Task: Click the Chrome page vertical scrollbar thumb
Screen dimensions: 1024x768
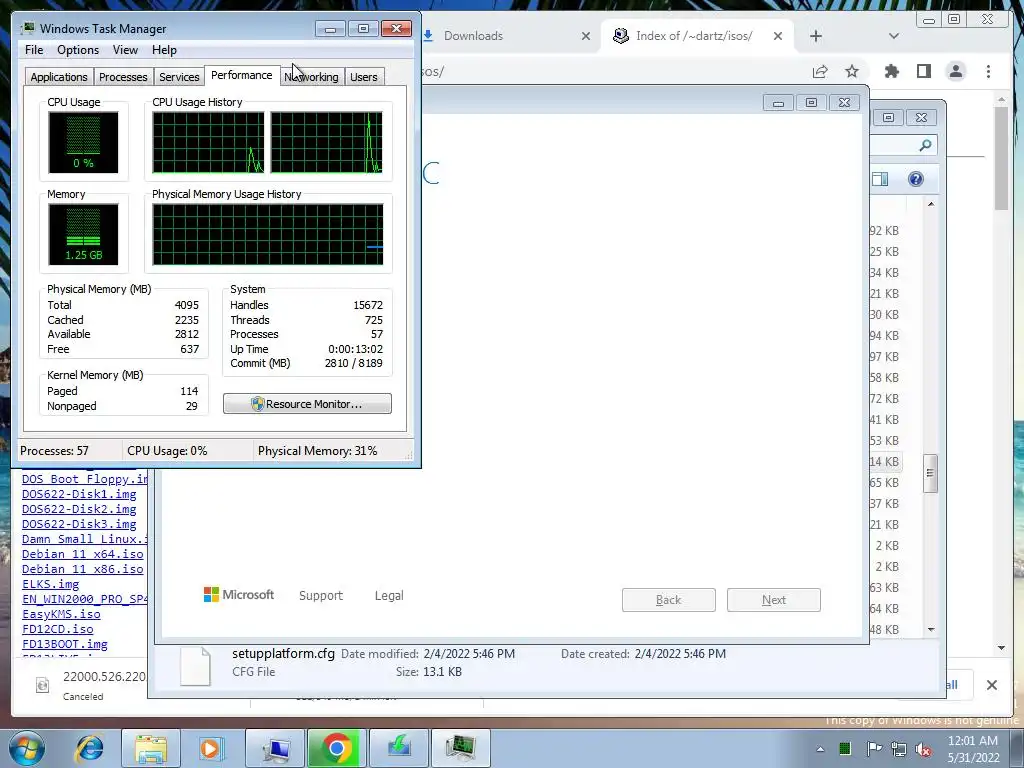Action: click(x=1001, y=157)
